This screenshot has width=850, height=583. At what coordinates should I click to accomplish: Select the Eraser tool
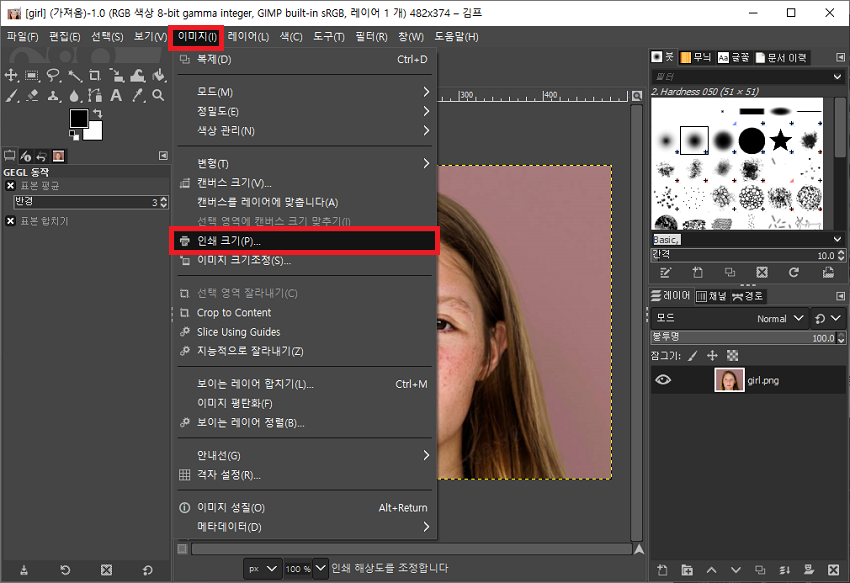(x=31, y=94)
